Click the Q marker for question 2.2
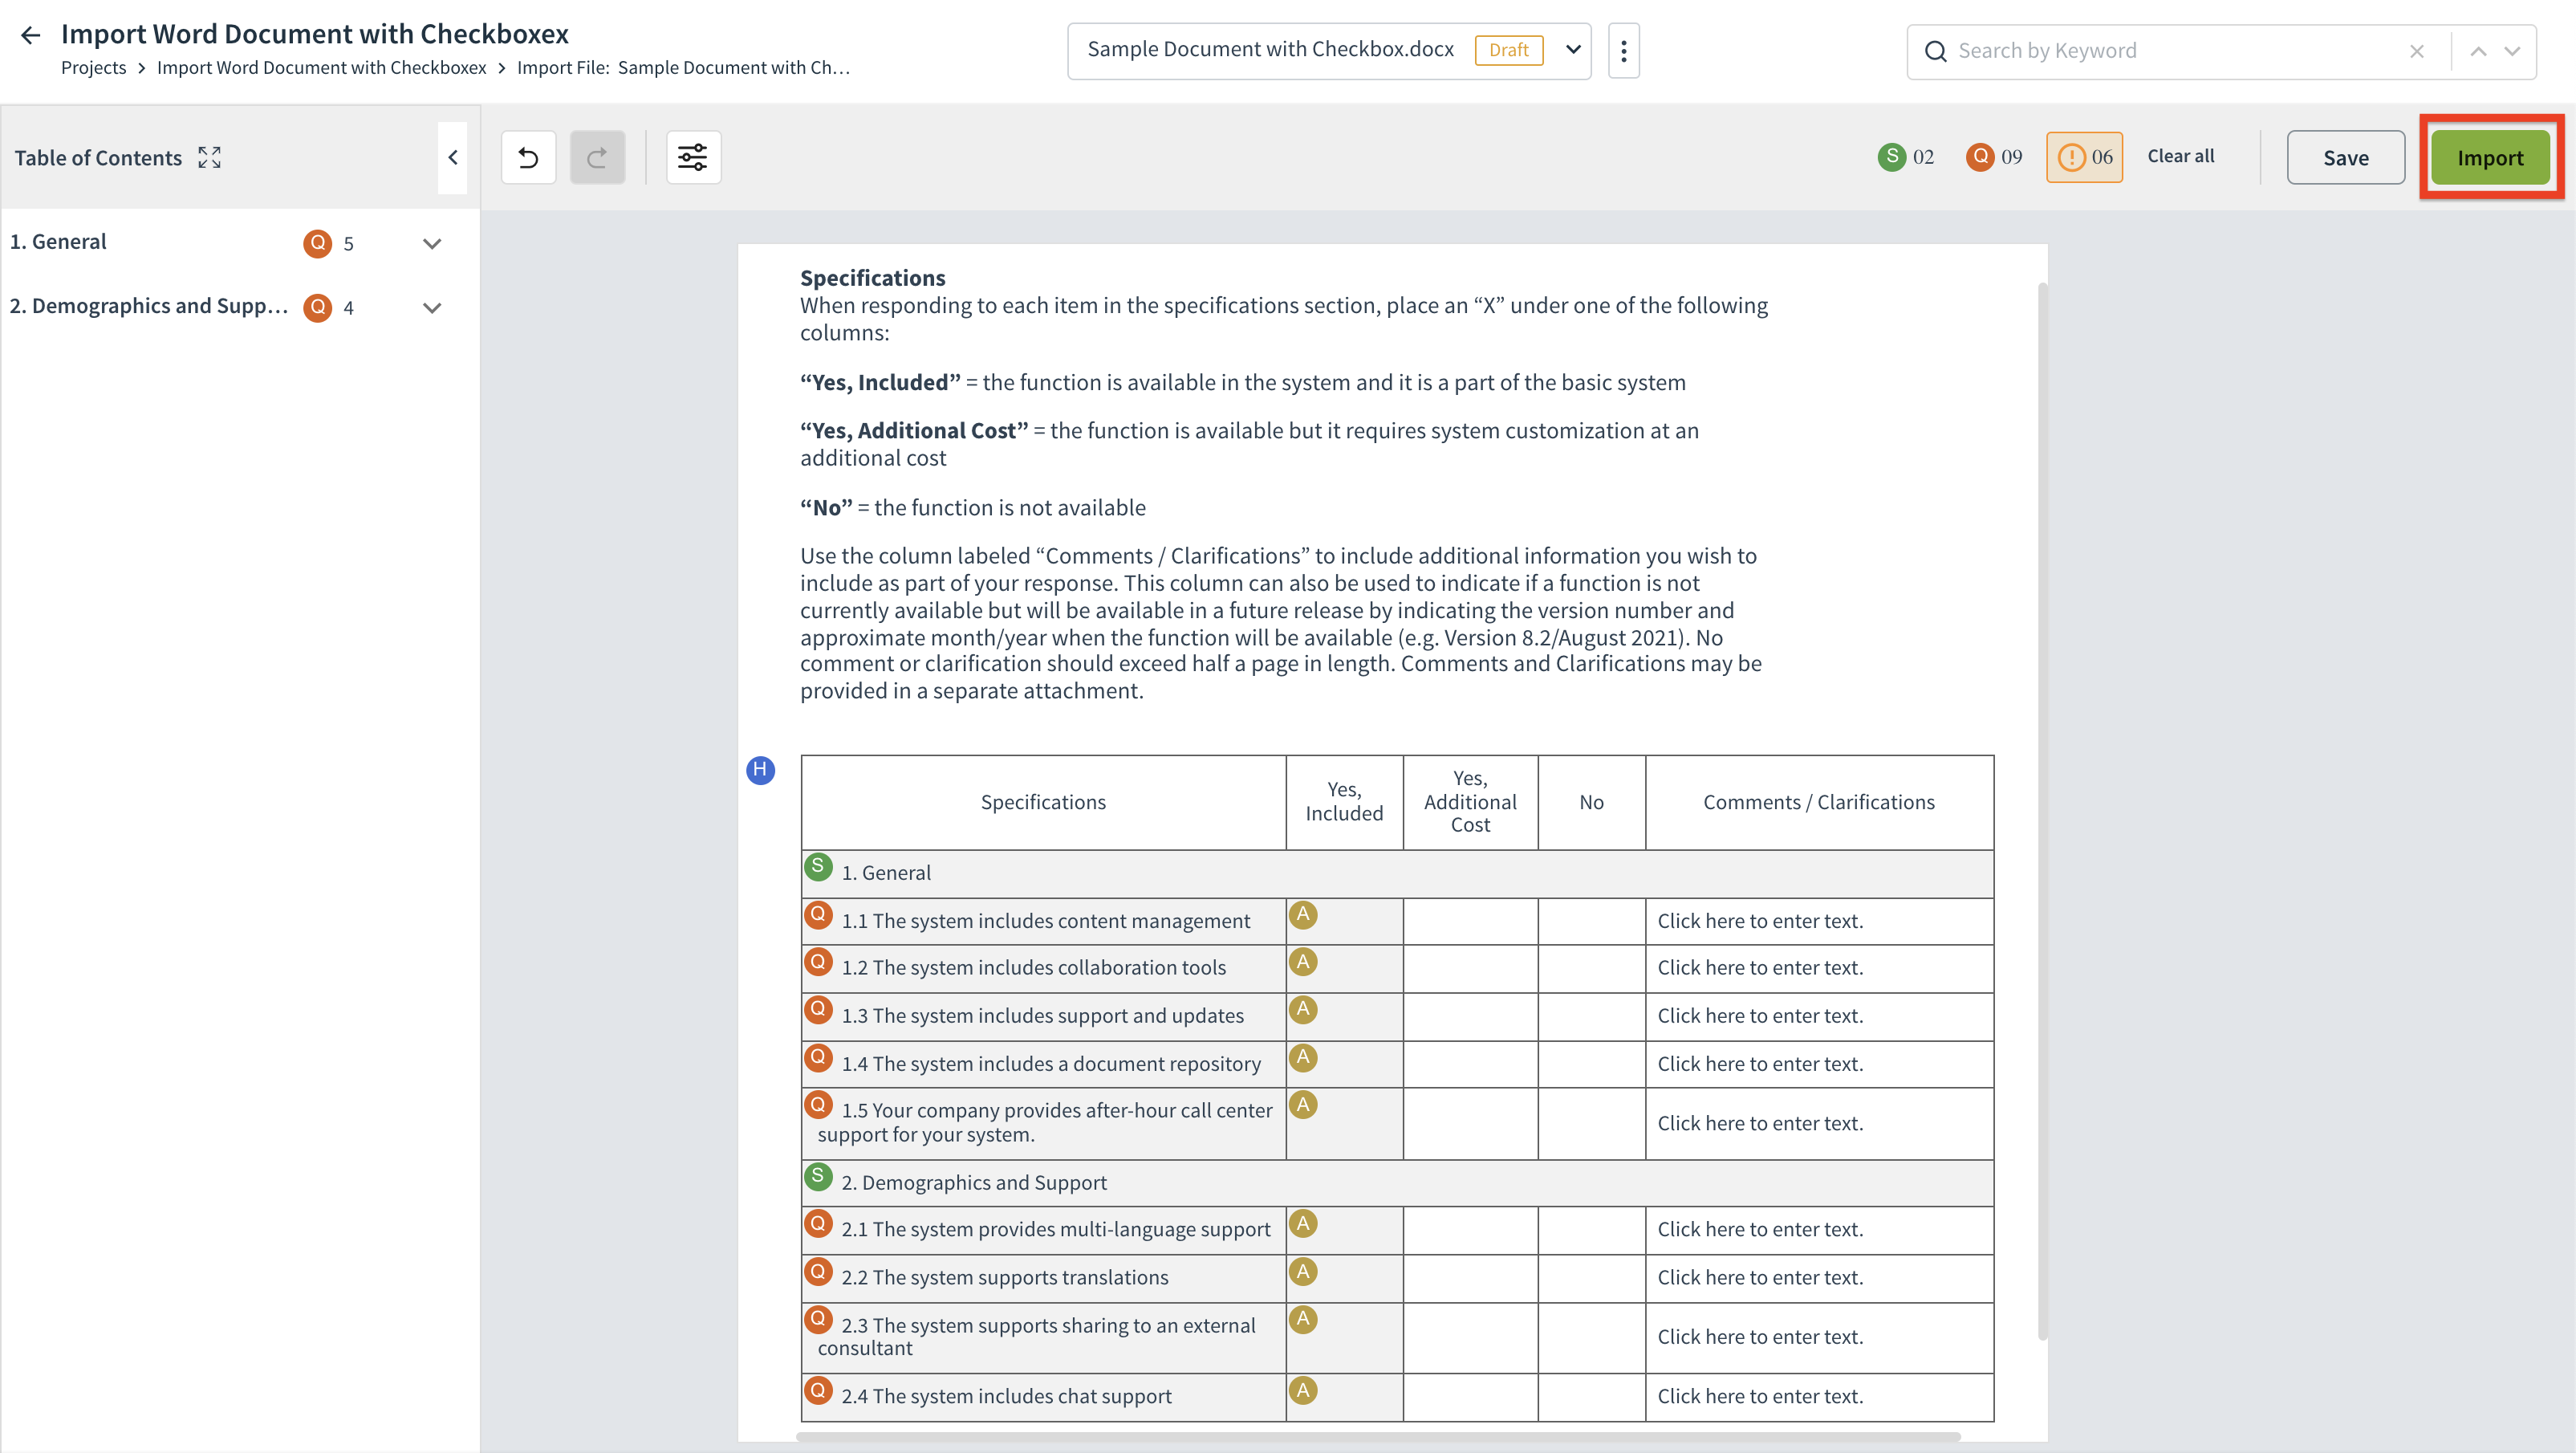The width and height of the screenshot is (2576, 1453). (x=818, y=1272)
